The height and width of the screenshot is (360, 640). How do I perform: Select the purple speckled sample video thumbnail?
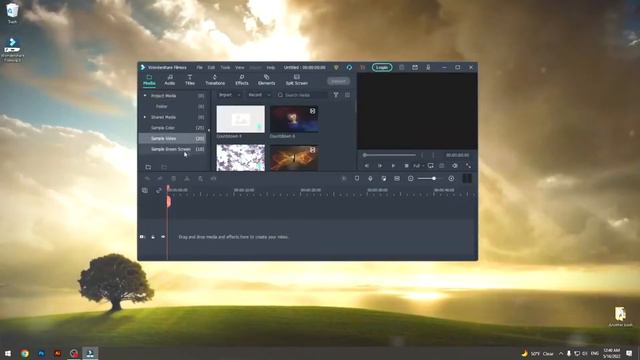click(x=240, y=158)
